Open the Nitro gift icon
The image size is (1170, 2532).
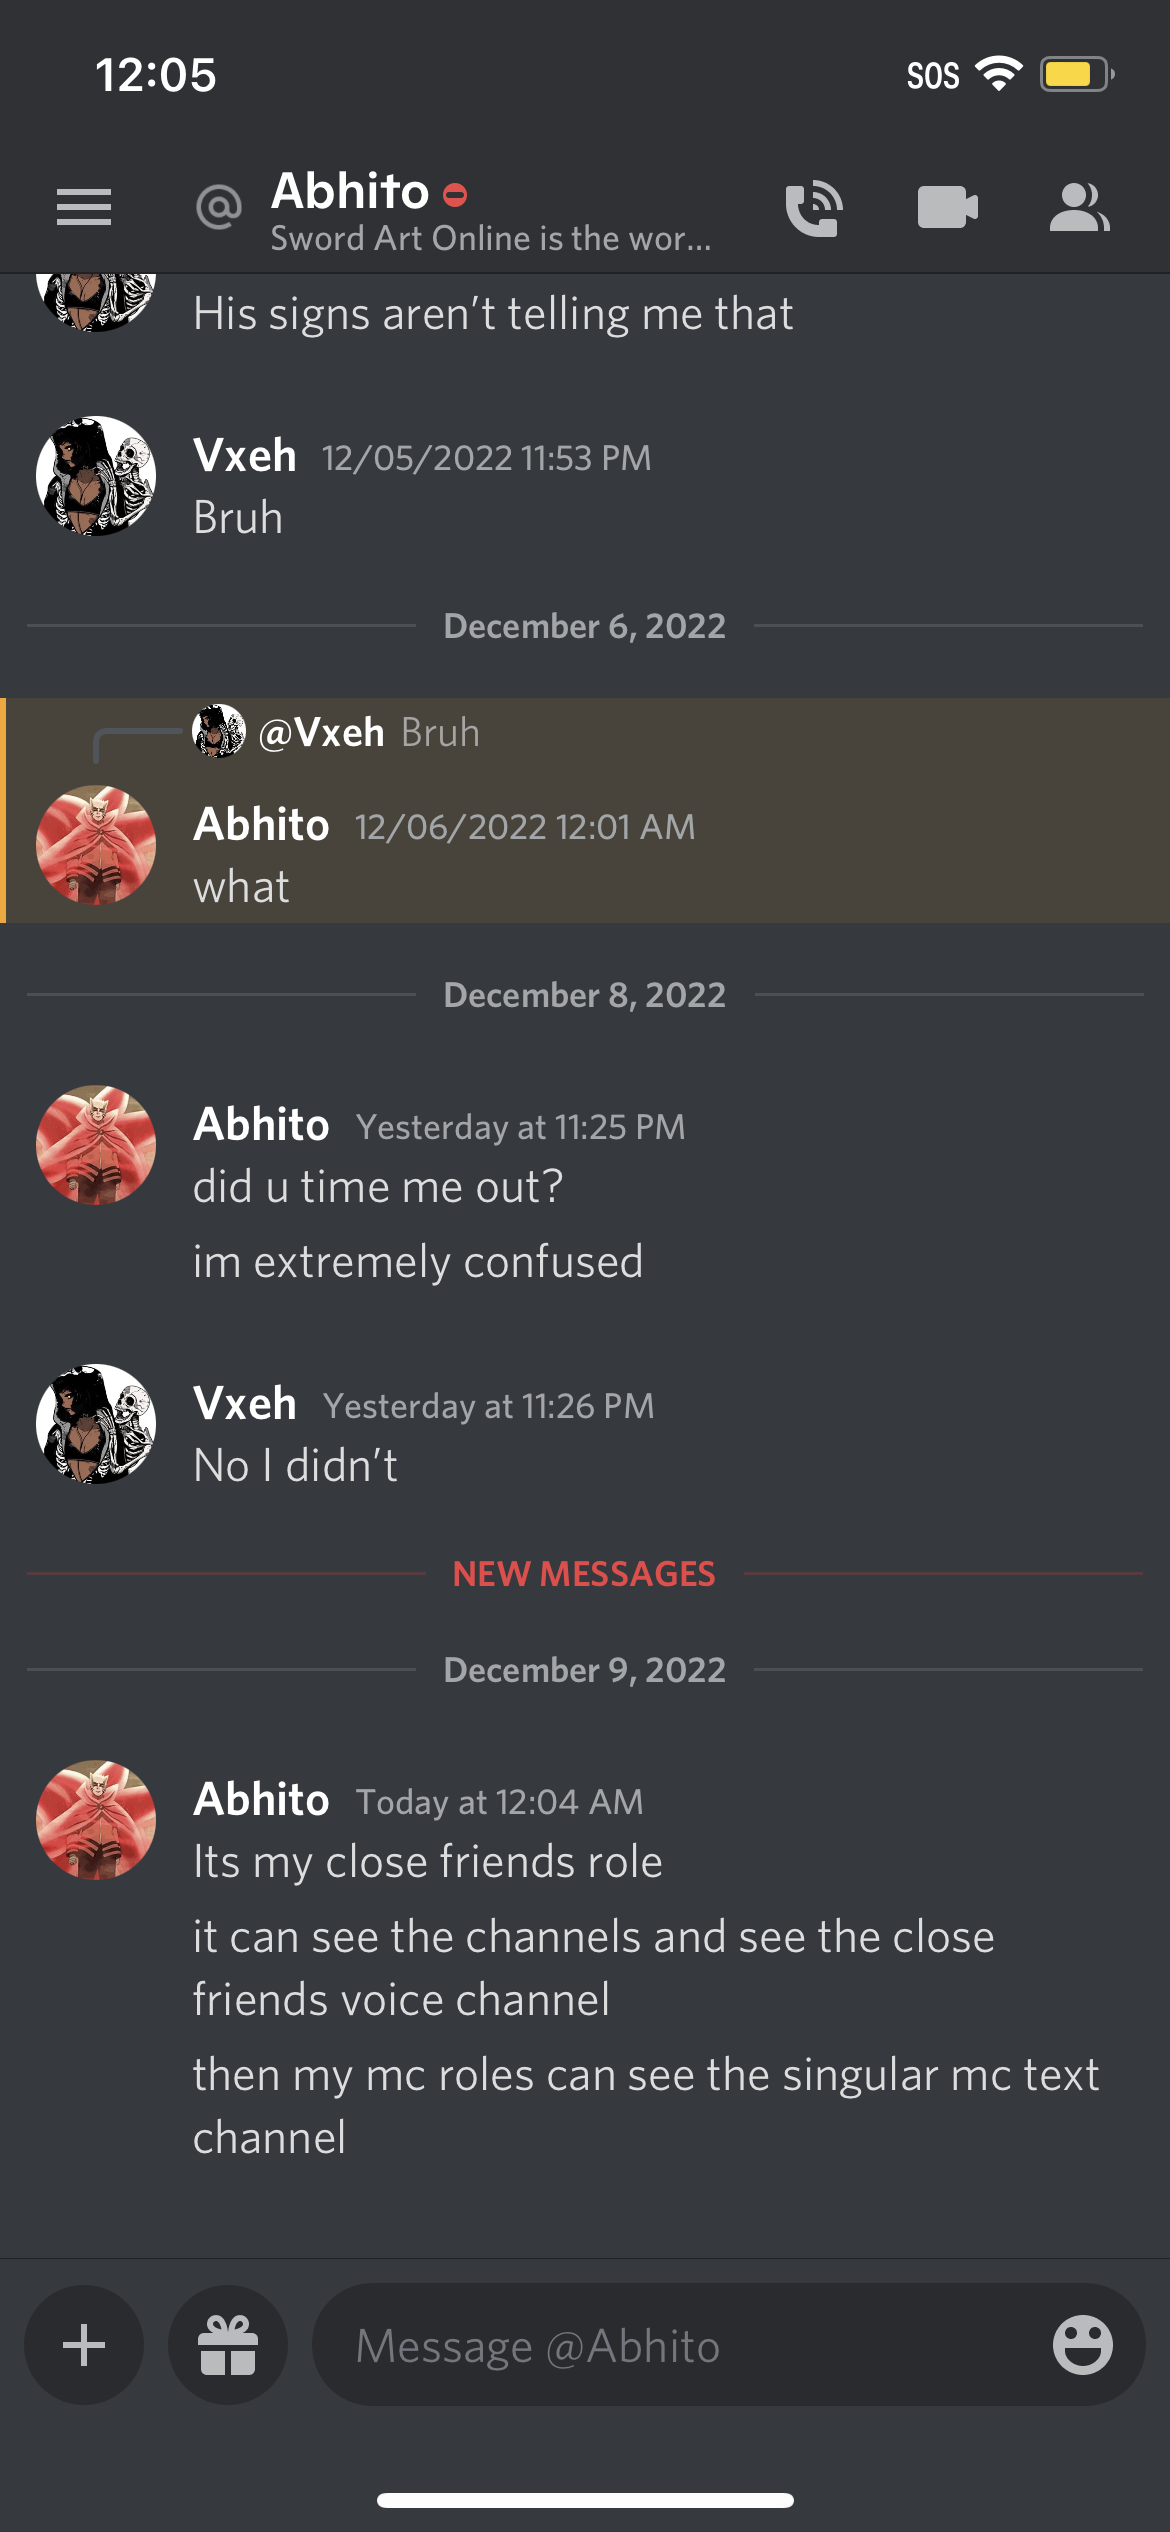(228, 2345)
